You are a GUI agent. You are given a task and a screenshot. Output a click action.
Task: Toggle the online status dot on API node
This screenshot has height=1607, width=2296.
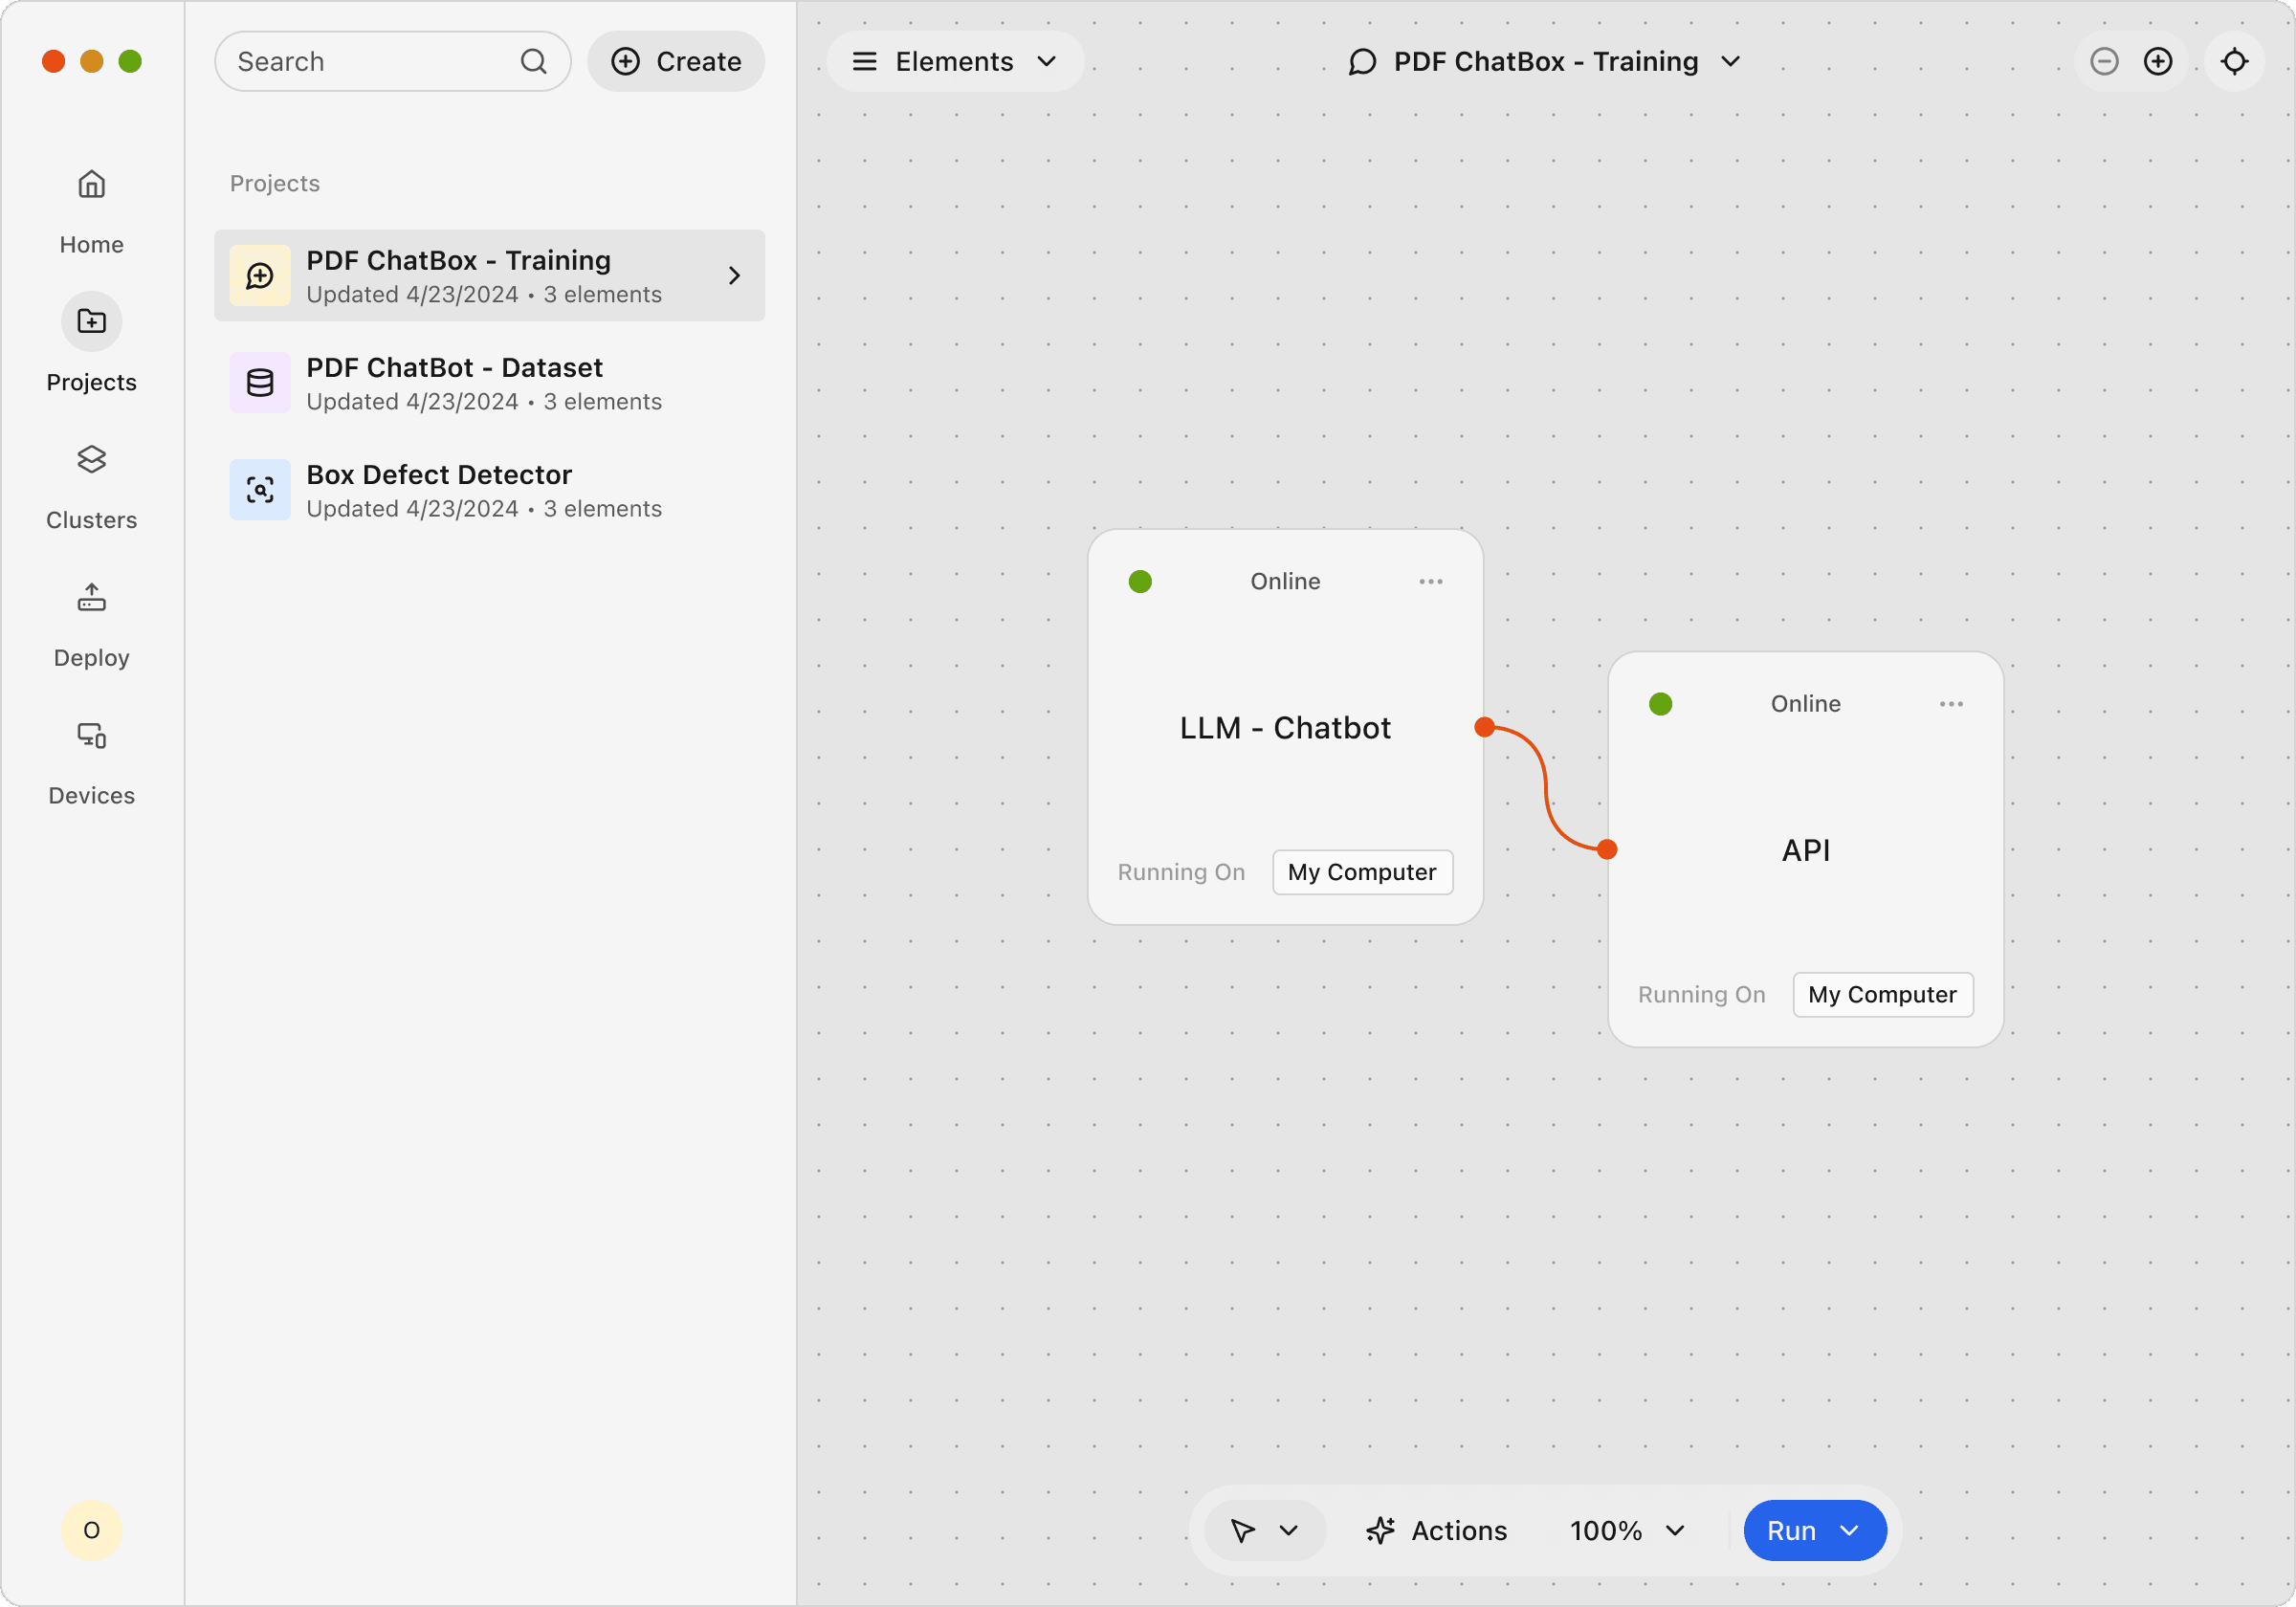pos(1660,703)
